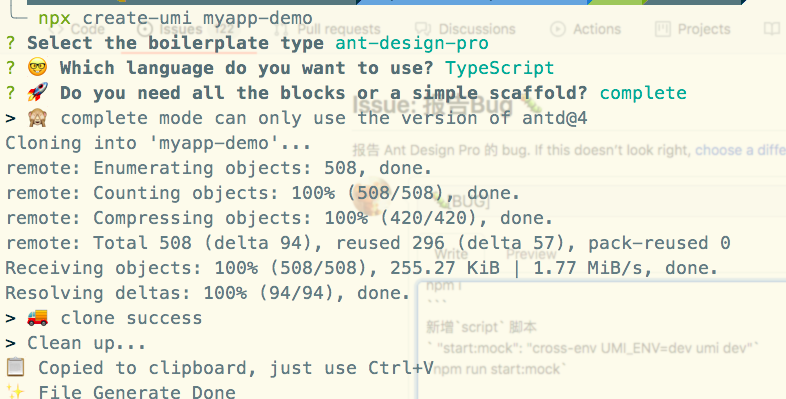Click the monkey emoji before 'complete mode'
The image size is (786, 399).
[x=38, y=117]
